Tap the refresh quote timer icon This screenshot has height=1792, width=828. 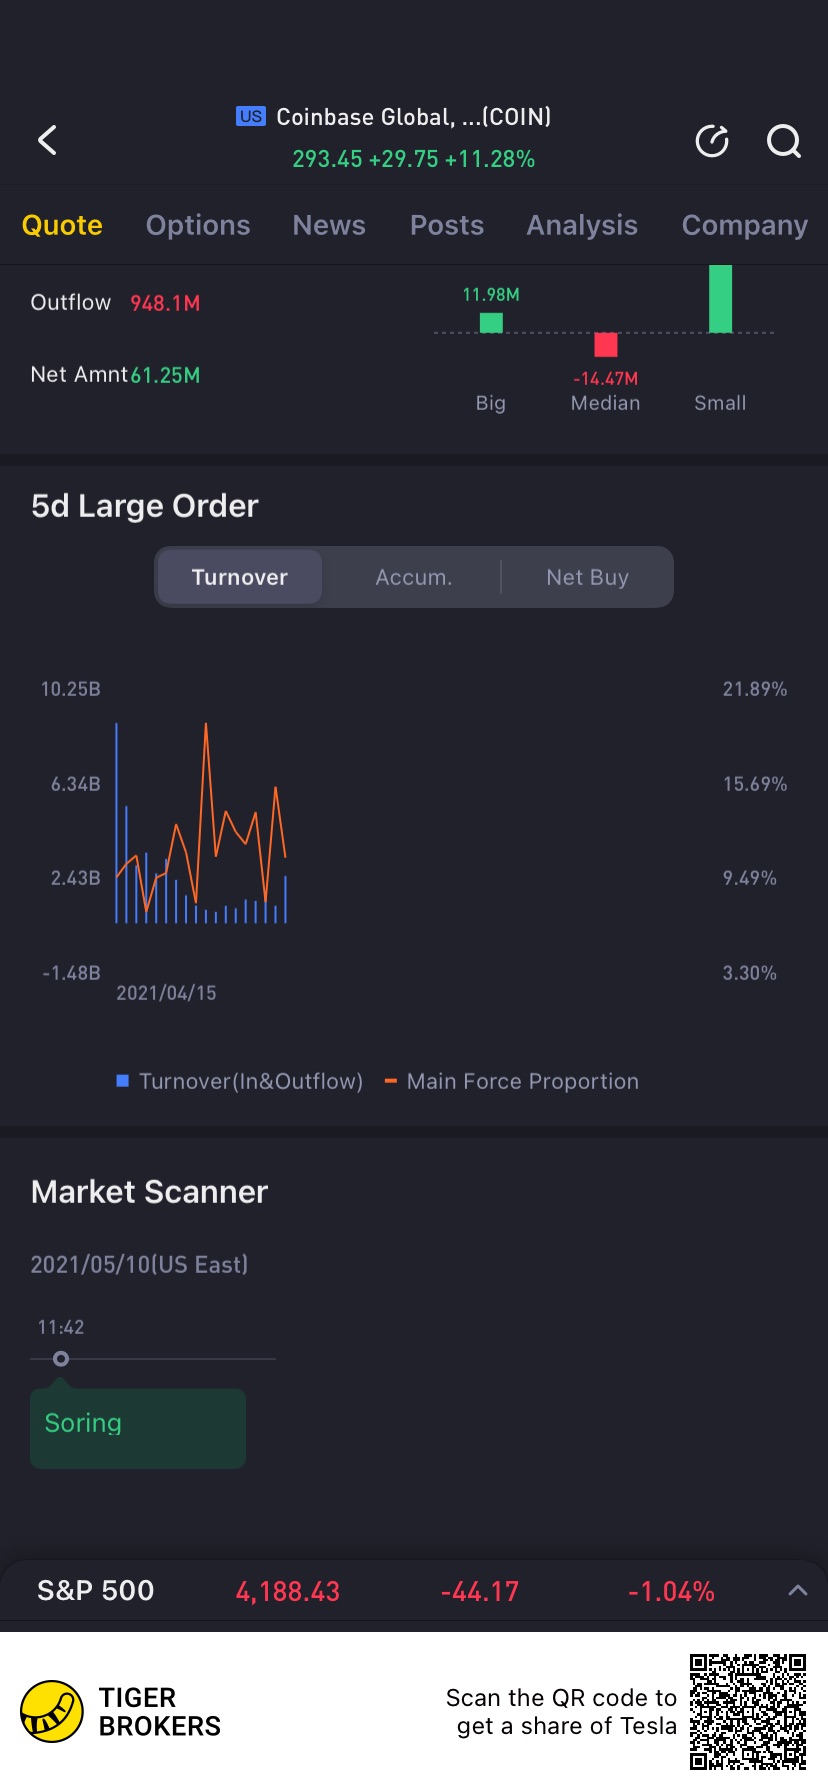(712, 141)
